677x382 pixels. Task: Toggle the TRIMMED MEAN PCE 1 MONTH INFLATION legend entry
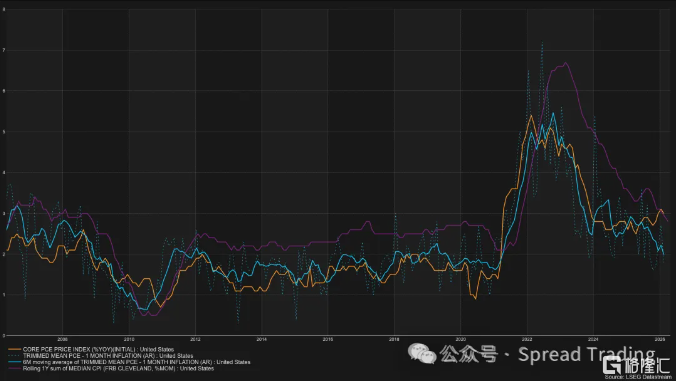(108, 356)
